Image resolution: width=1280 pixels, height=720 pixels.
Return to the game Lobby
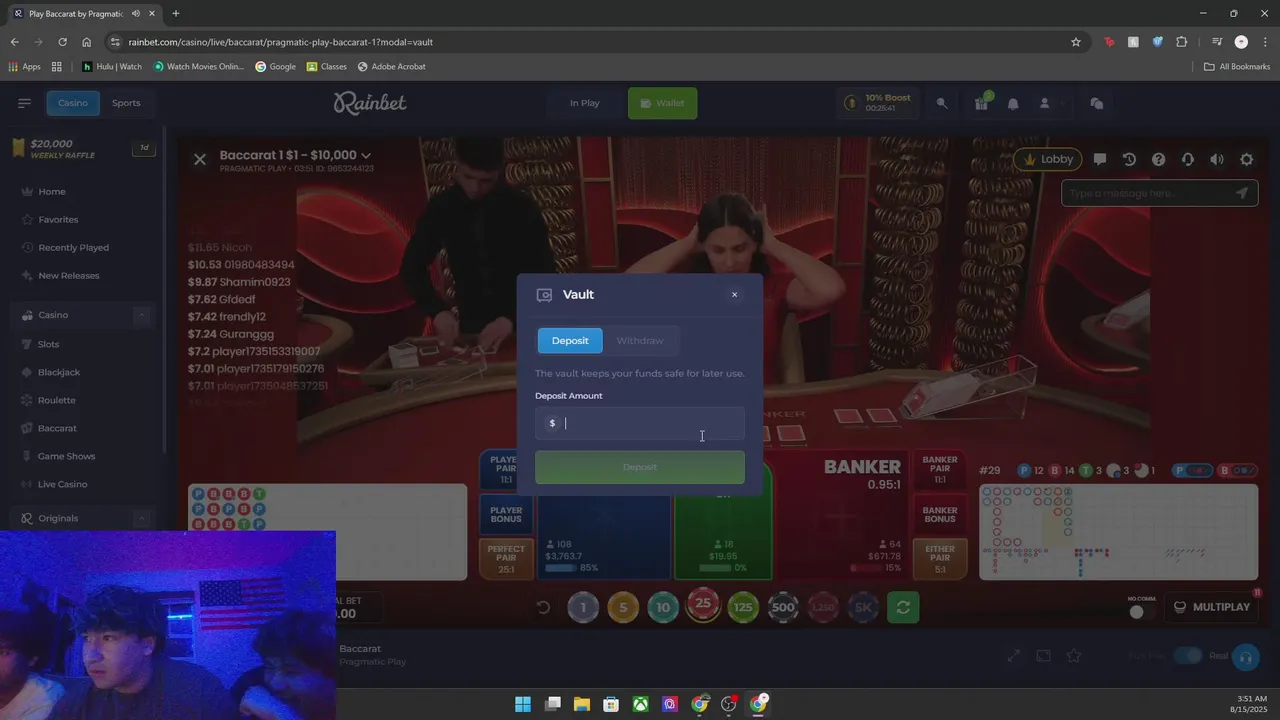[x=1047, y=159]
